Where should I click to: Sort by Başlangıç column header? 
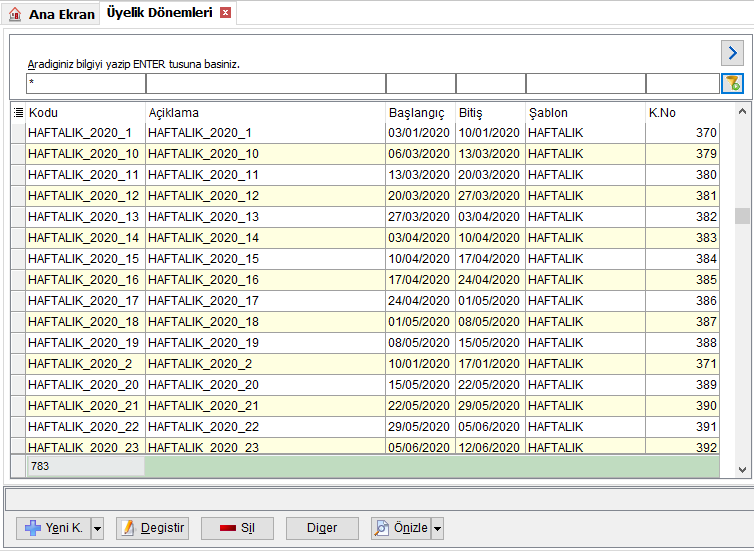420,113
